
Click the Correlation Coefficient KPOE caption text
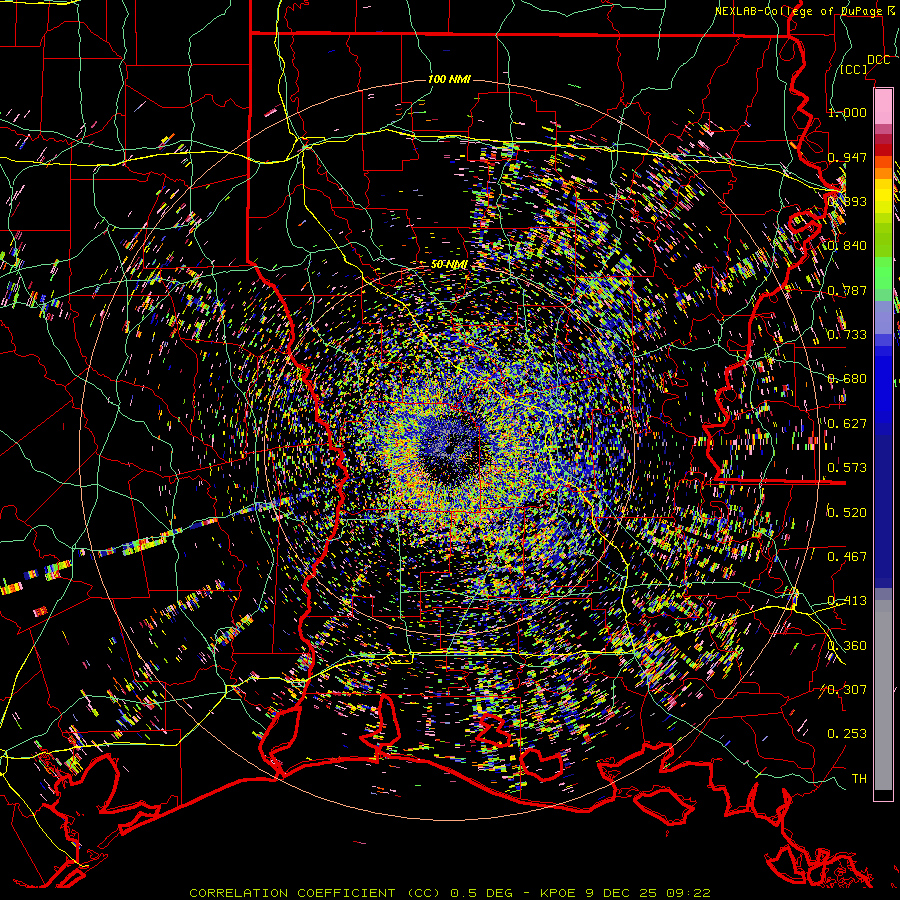(x=450, y=893)
